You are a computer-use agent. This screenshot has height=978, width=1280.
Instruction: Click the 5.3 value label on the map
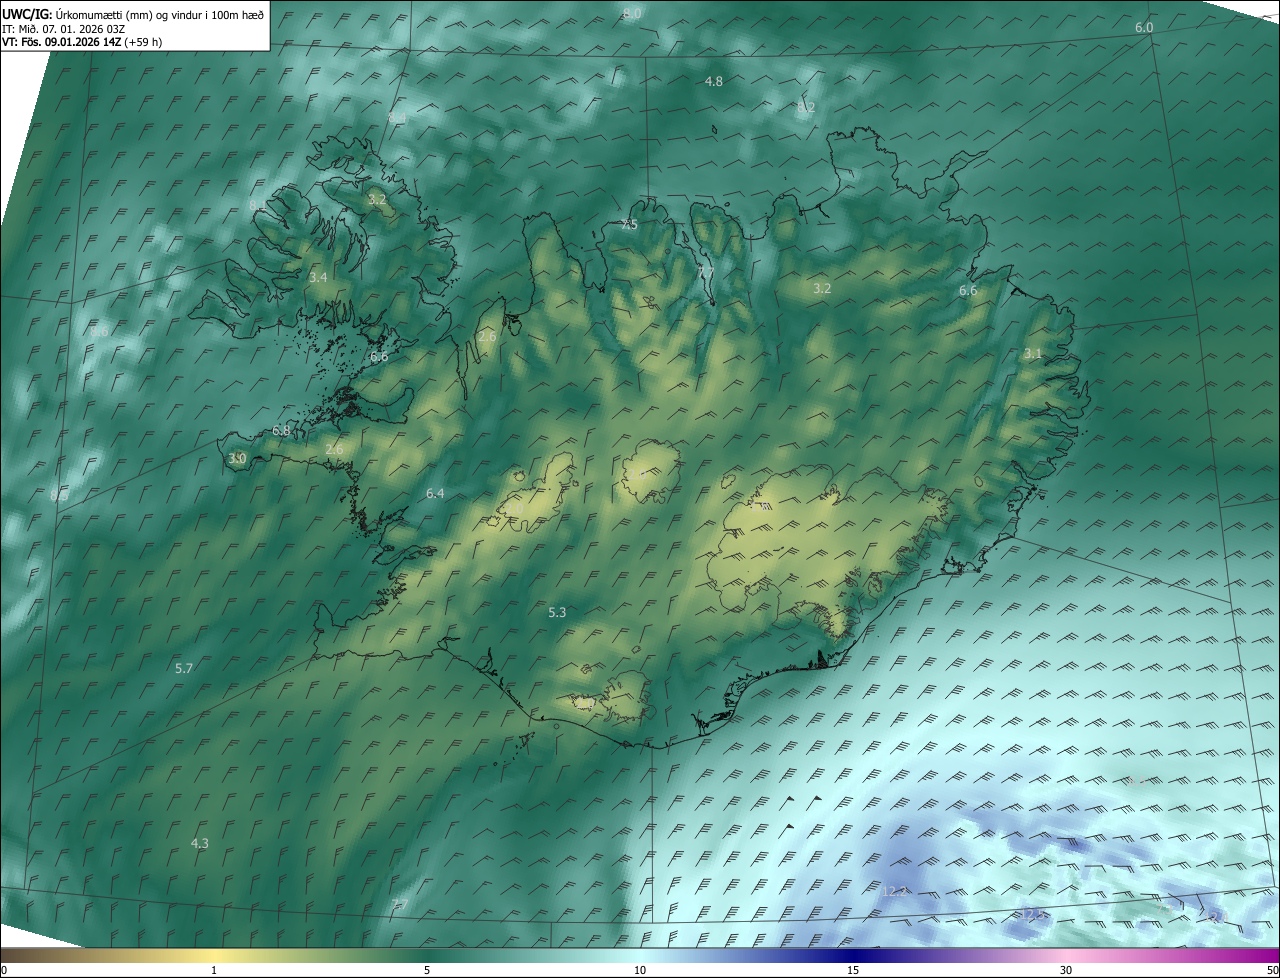(x=558, y=612)
